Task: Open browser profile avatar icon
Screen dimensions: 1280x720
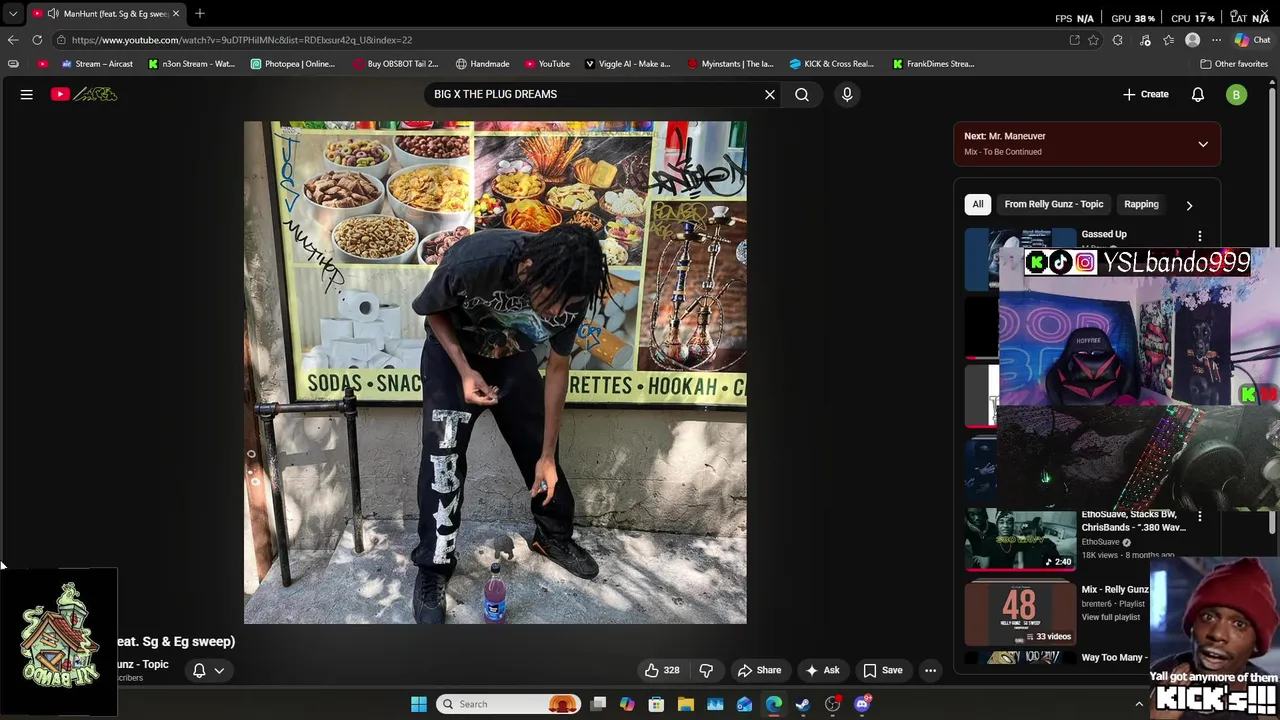Action: (1192, 40)
